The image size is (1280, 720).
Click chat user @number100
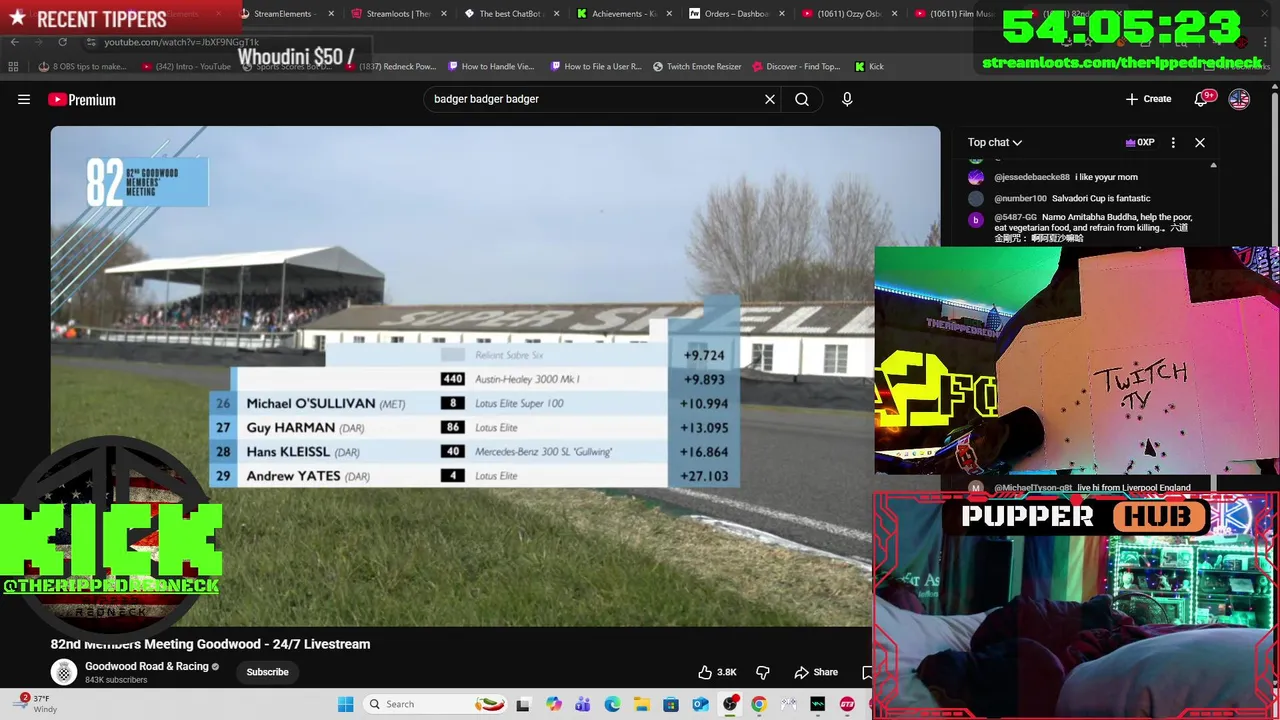click(x=1020, y=198)
